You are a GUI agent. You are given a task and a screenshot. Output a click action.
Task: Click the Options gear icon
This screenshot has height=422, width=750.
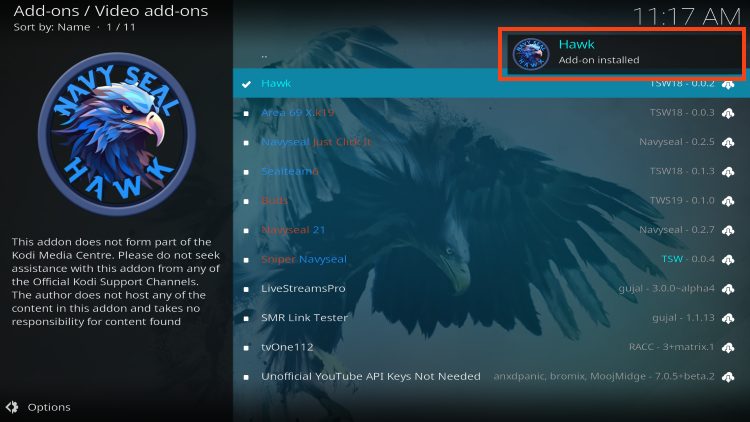[12, 407]
